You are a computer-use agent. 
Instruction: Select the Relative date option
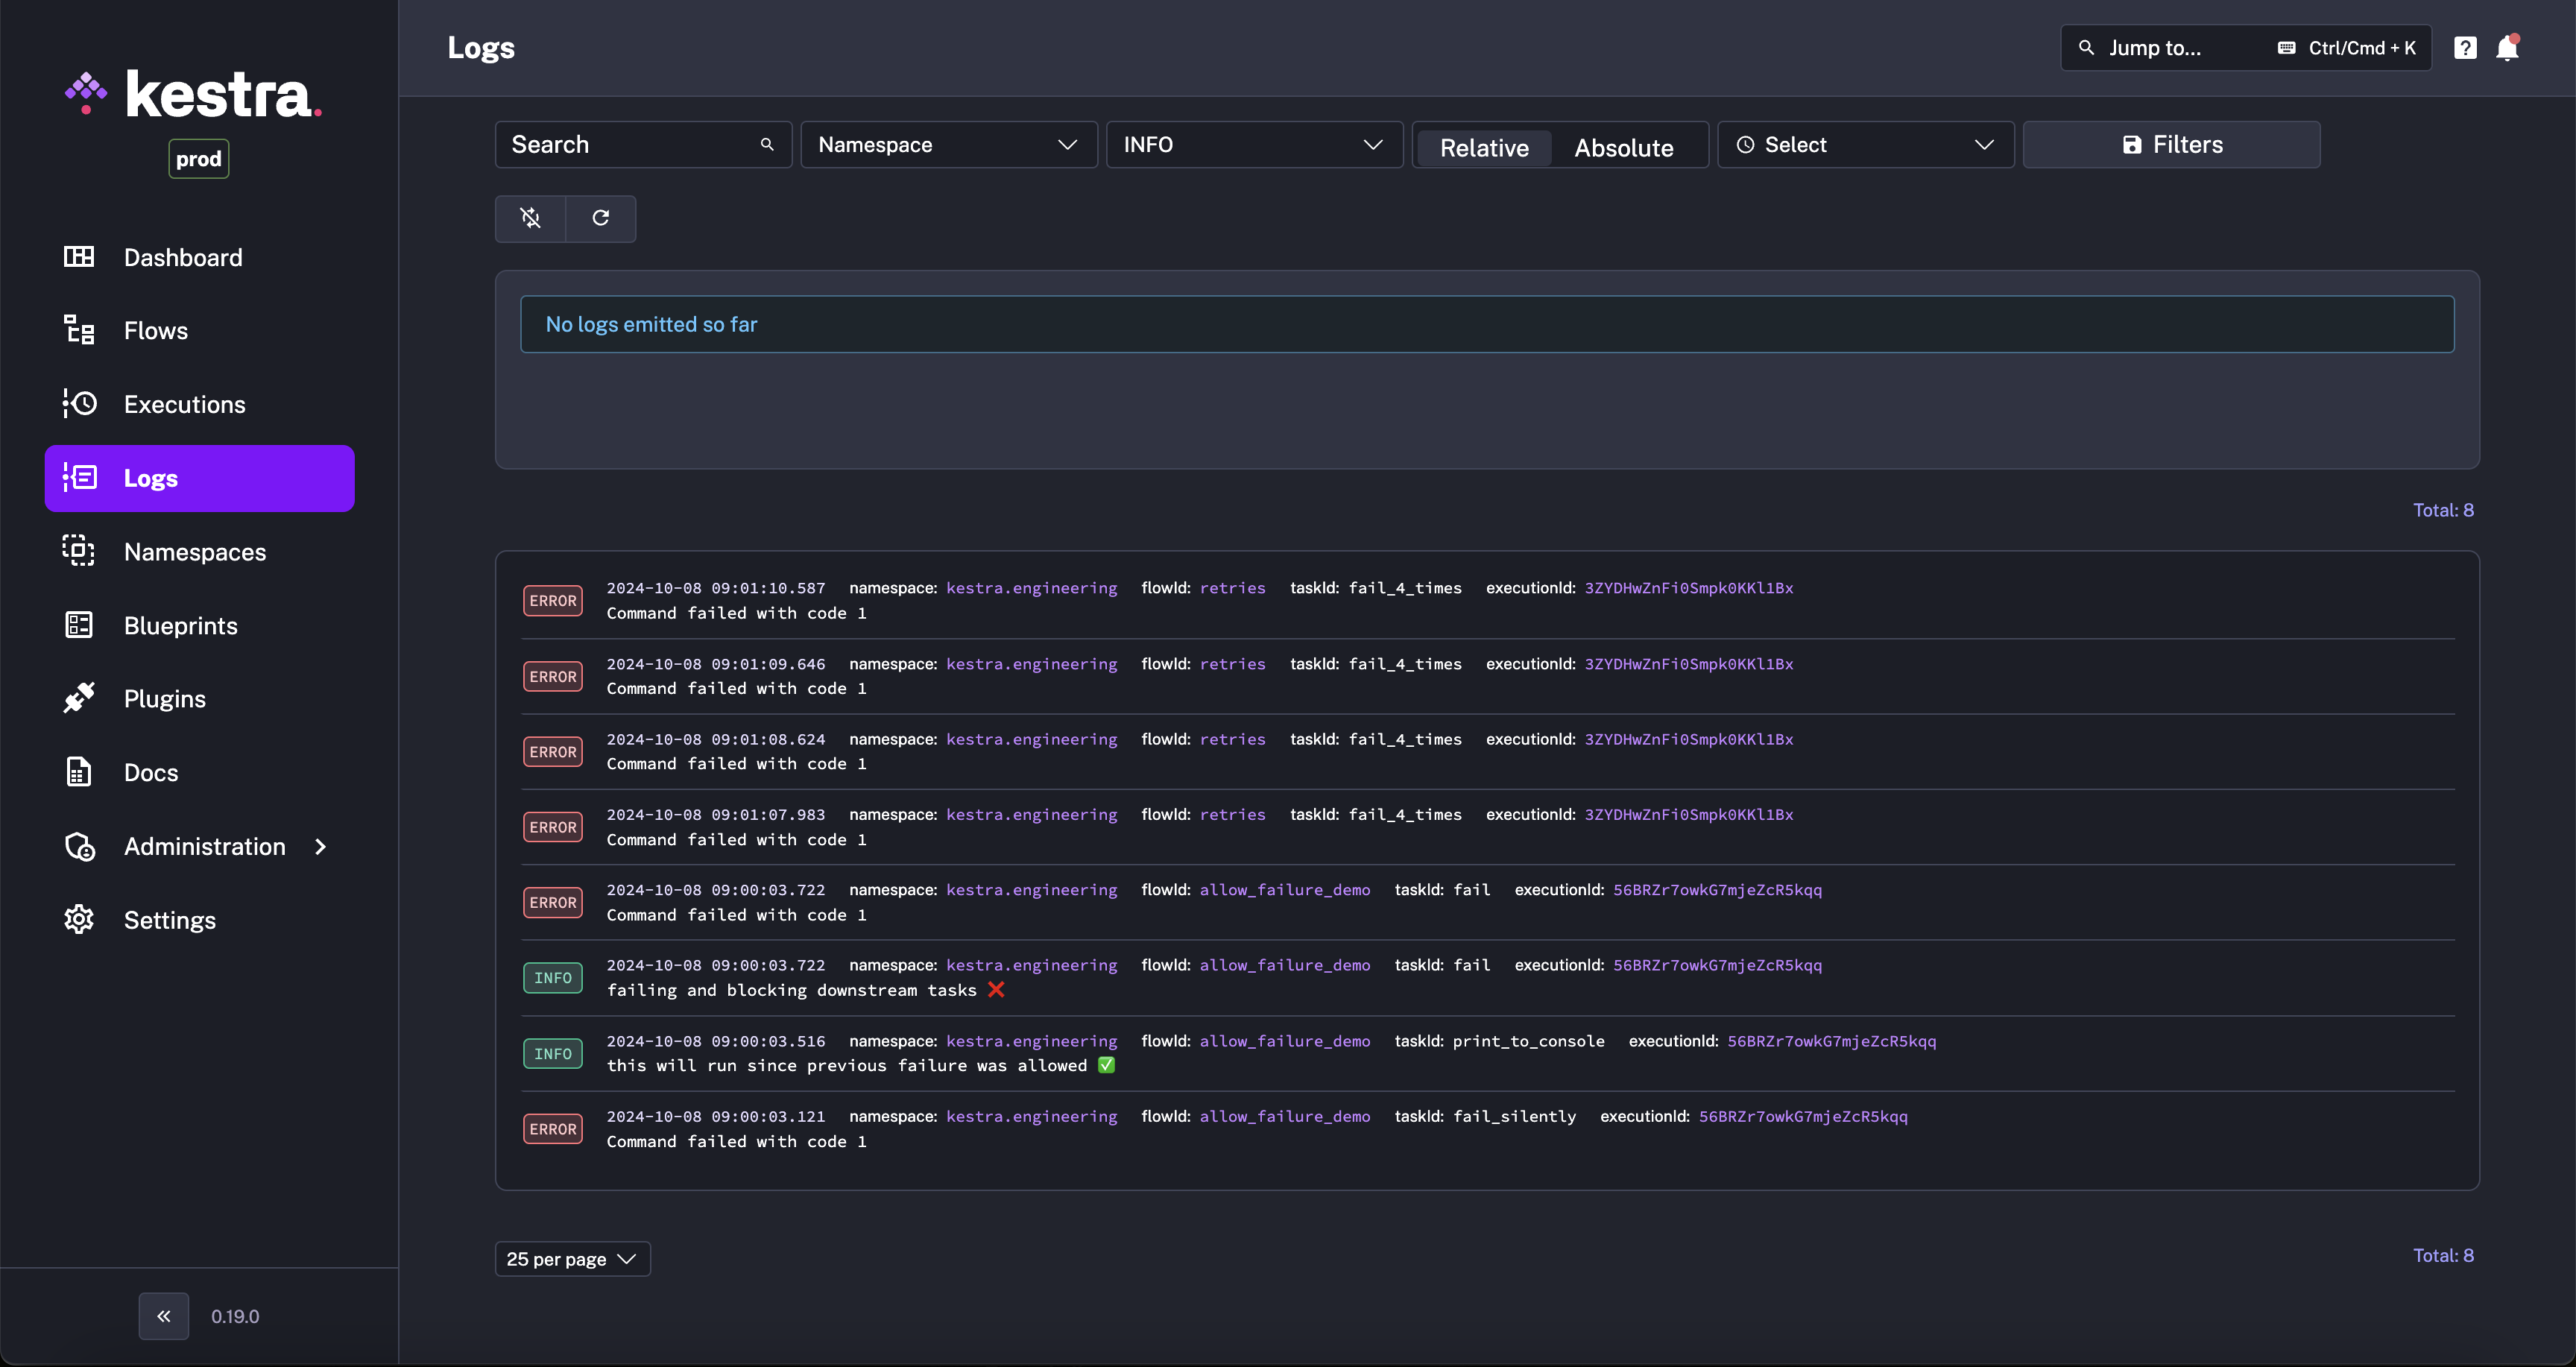1484,148
